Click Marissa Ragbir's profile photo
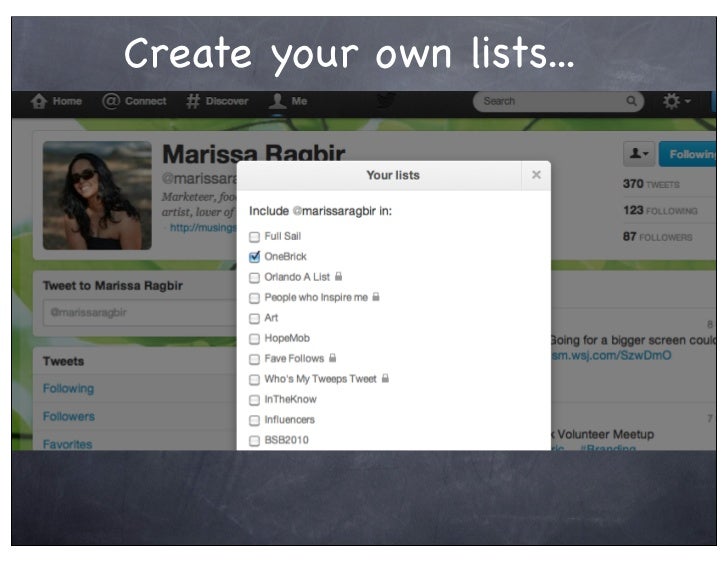Image resolution: width=728 pixels, height=563 pixels. (97, 195)
